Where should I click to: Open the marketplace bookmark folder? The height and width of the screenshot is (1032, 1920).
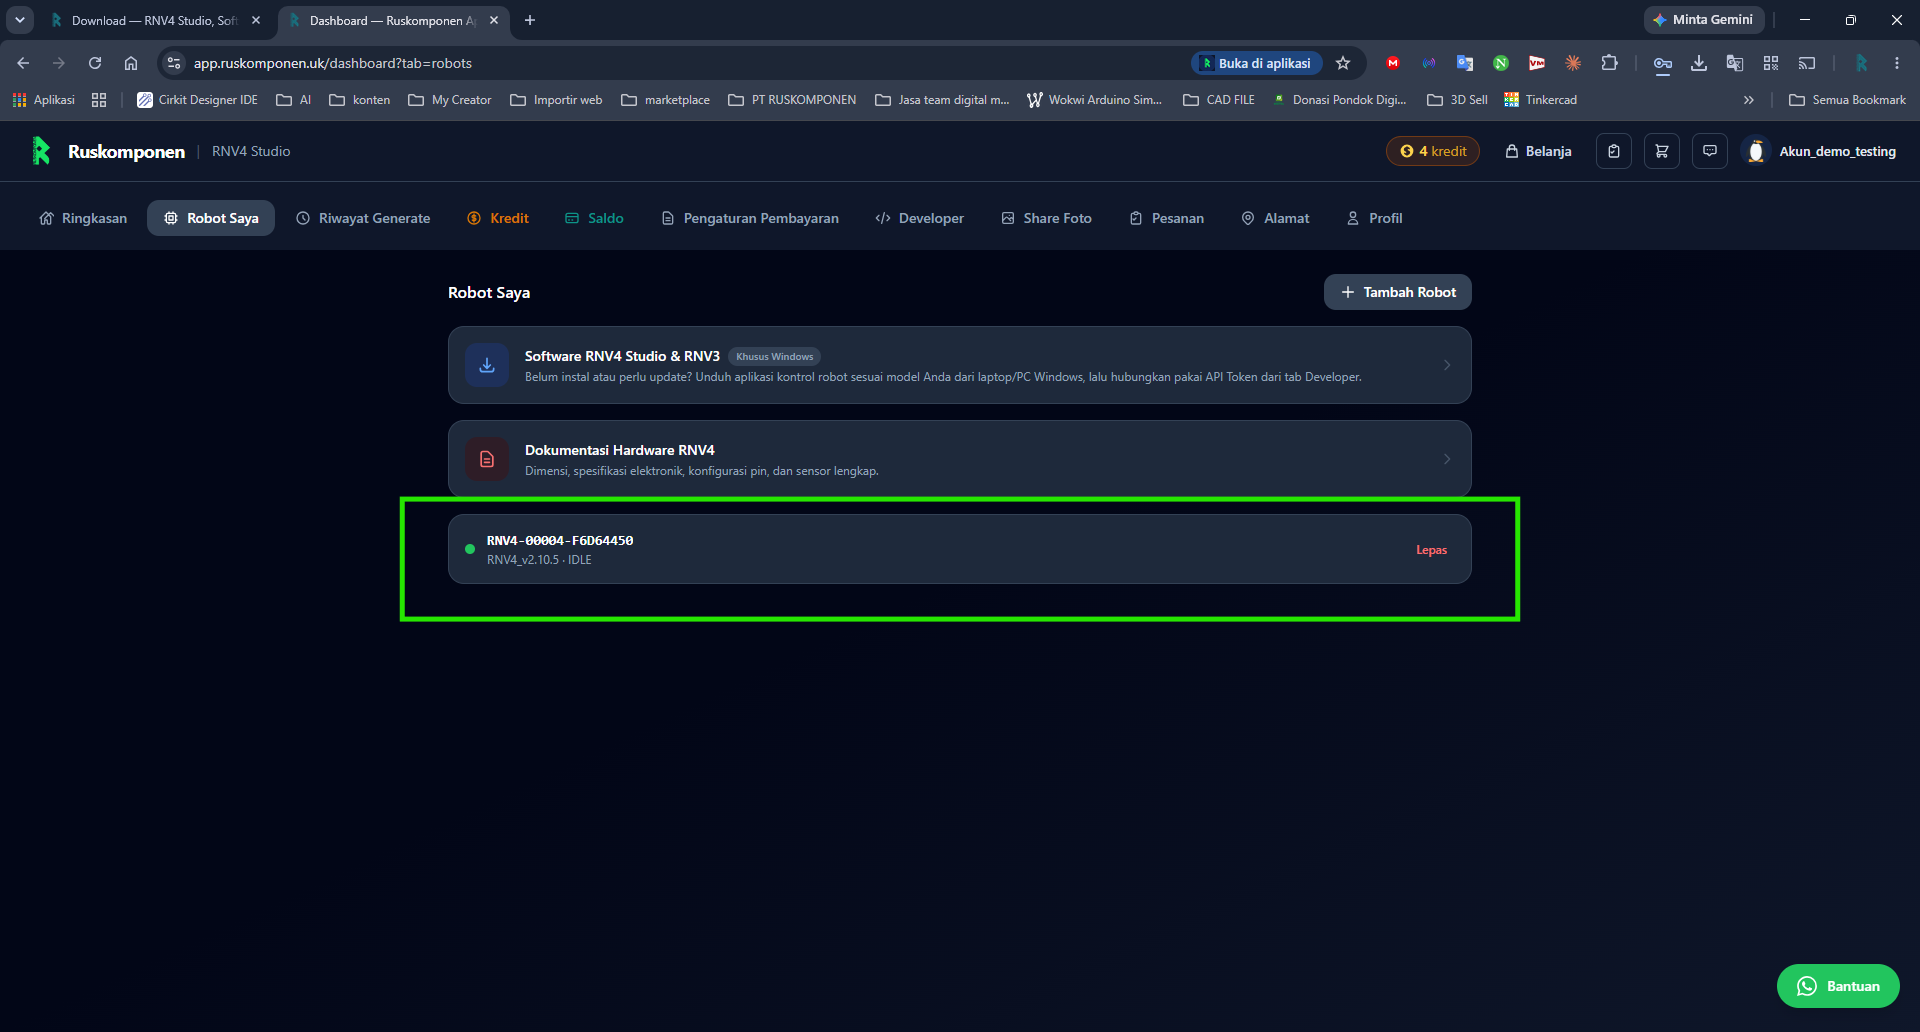(665, 100)
